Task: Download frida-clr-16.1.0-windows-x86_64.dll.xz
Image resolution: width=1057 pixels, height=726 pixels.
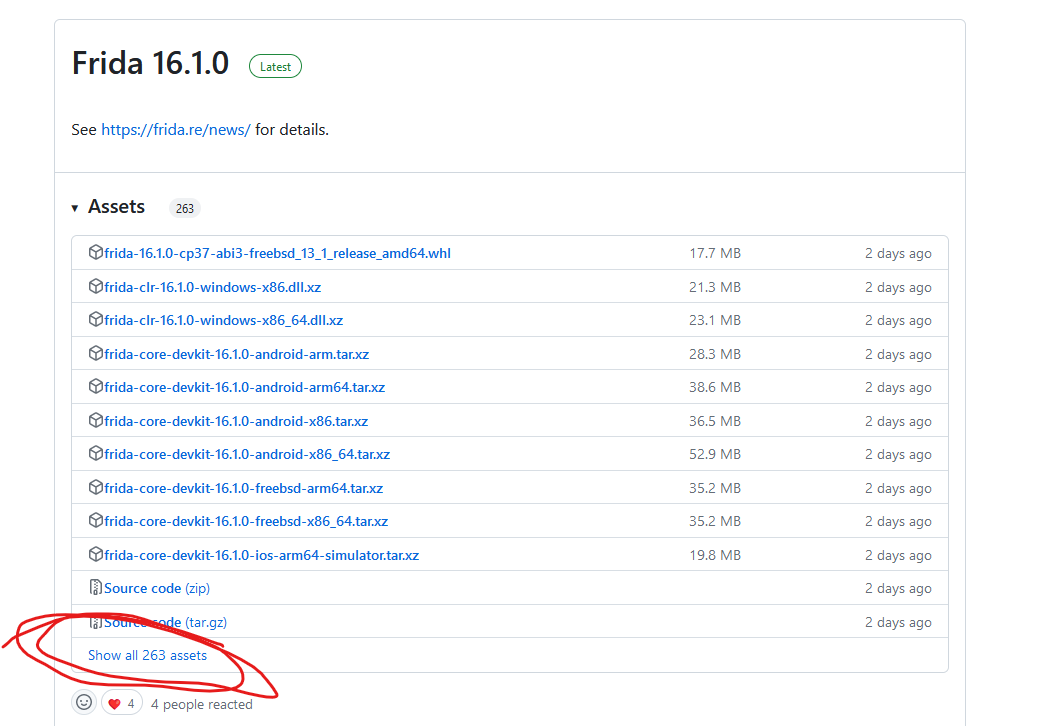Action: click(223, 321)
